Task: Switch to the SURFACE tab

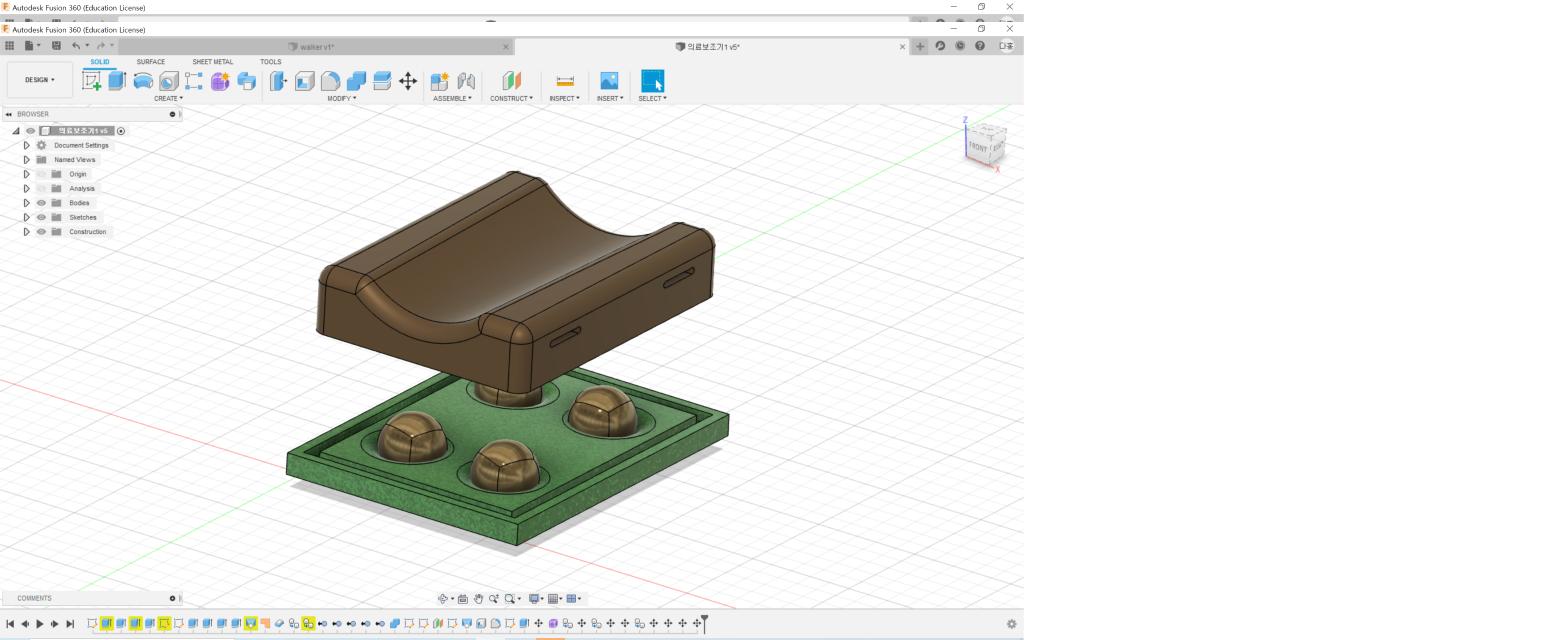Action: click(151, 62)
